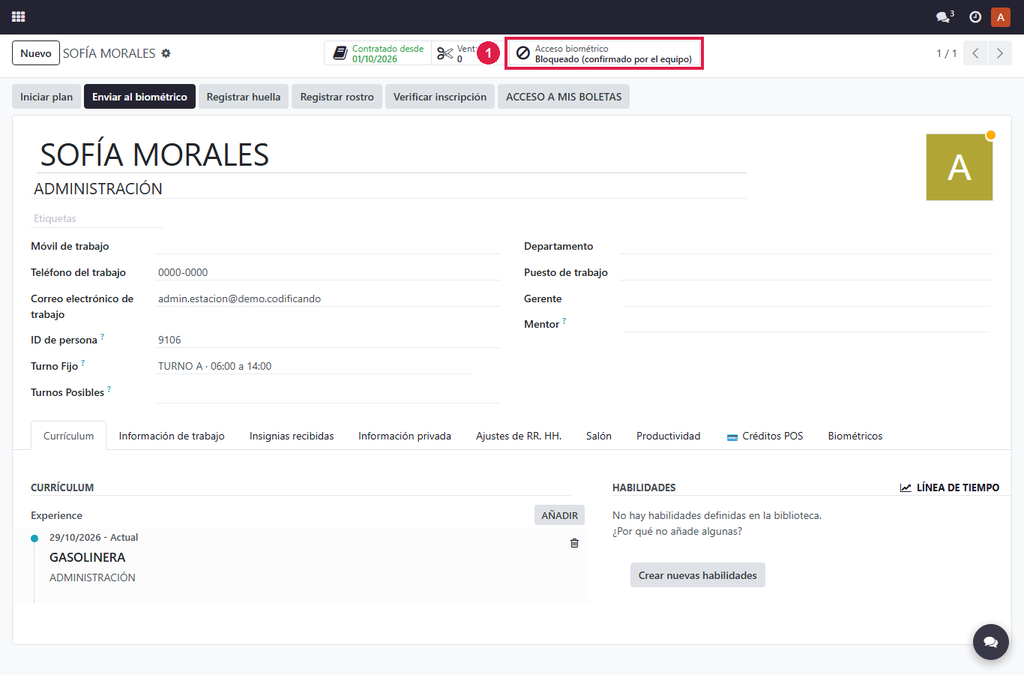1024x675 pixels.
Task: Go to the next record arrow
Action: tap(999, 54)
